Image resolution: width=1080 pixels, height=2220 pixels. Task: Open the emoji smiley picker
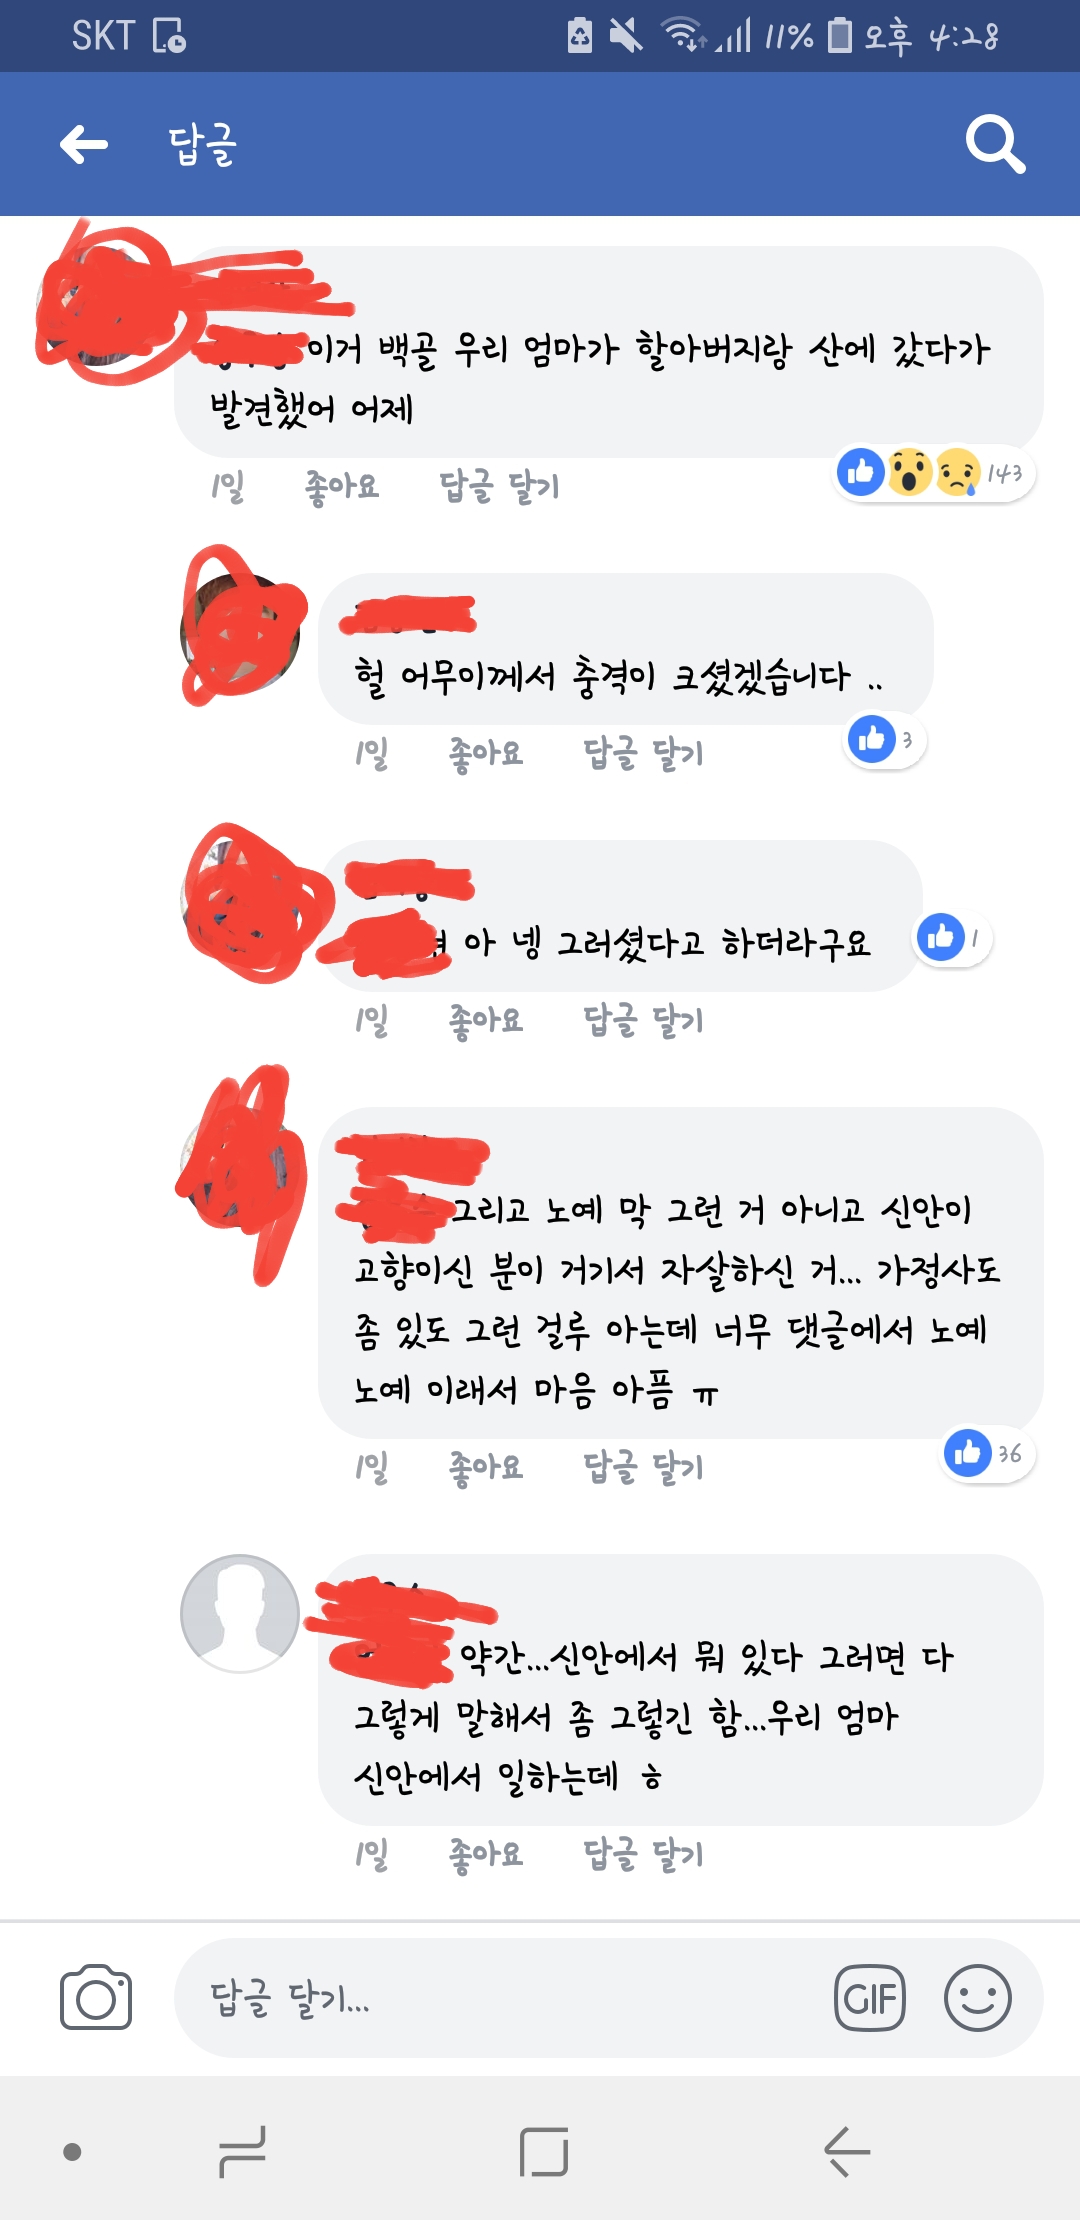978,1998
